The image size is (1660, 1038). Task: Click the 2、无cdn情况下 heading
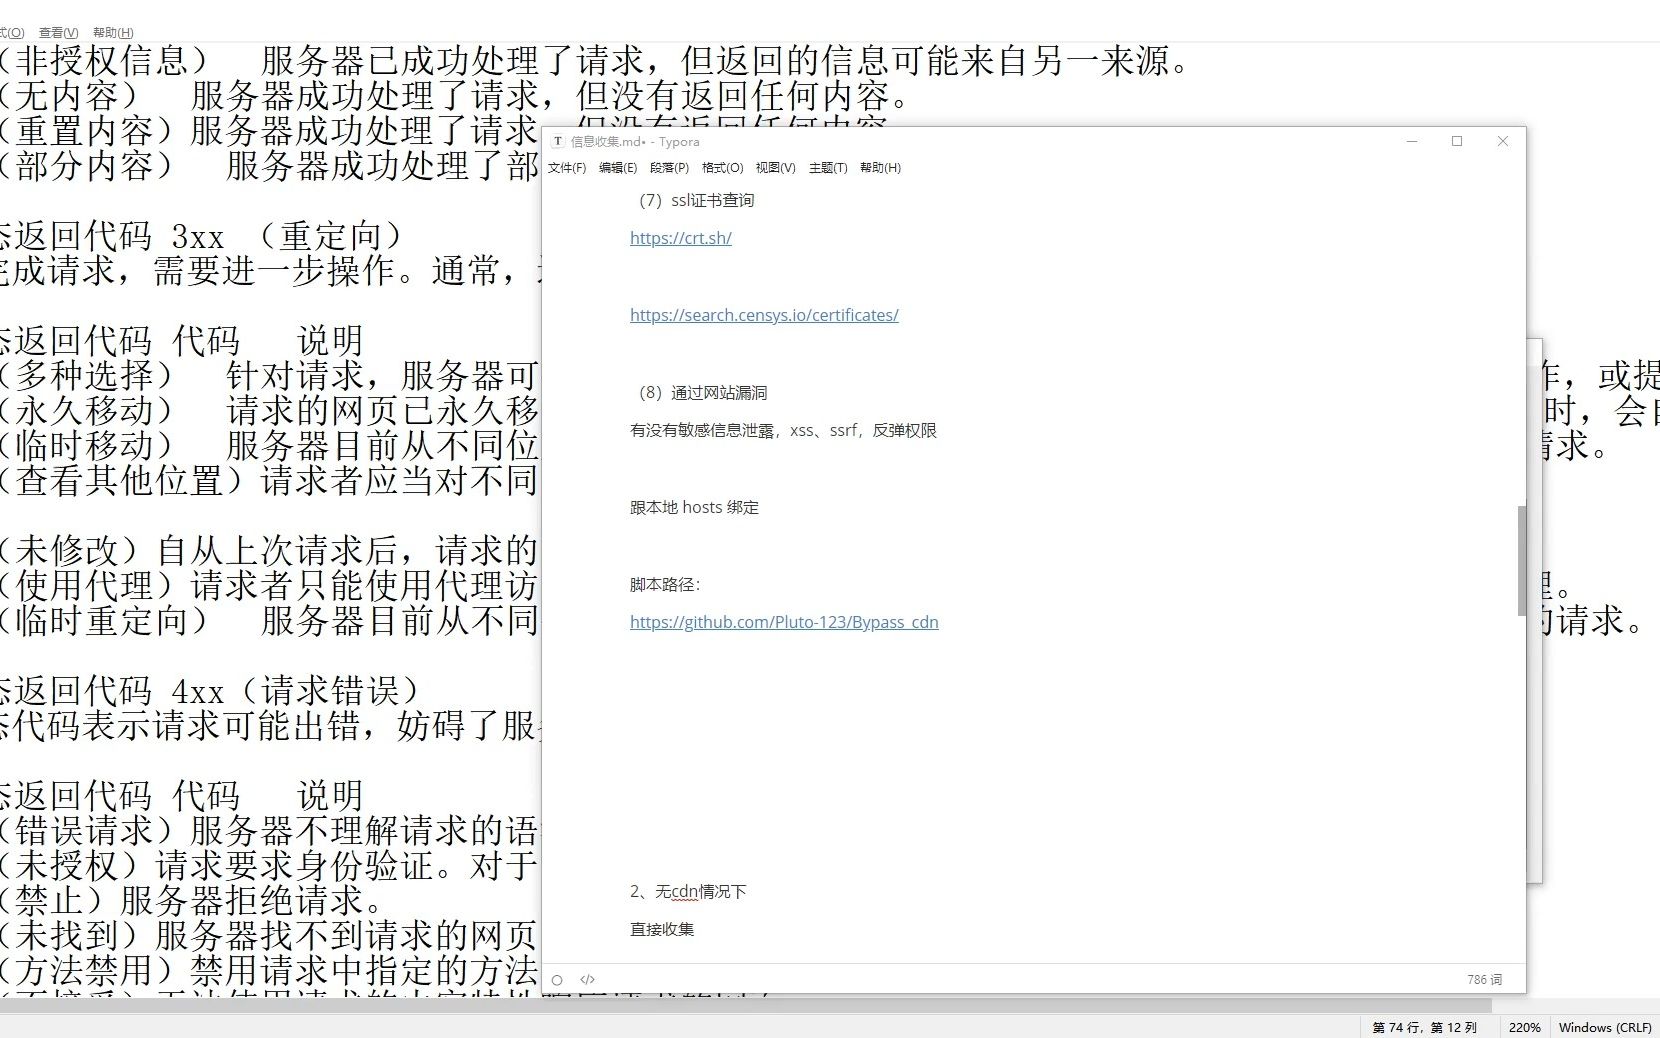[688, 892]
